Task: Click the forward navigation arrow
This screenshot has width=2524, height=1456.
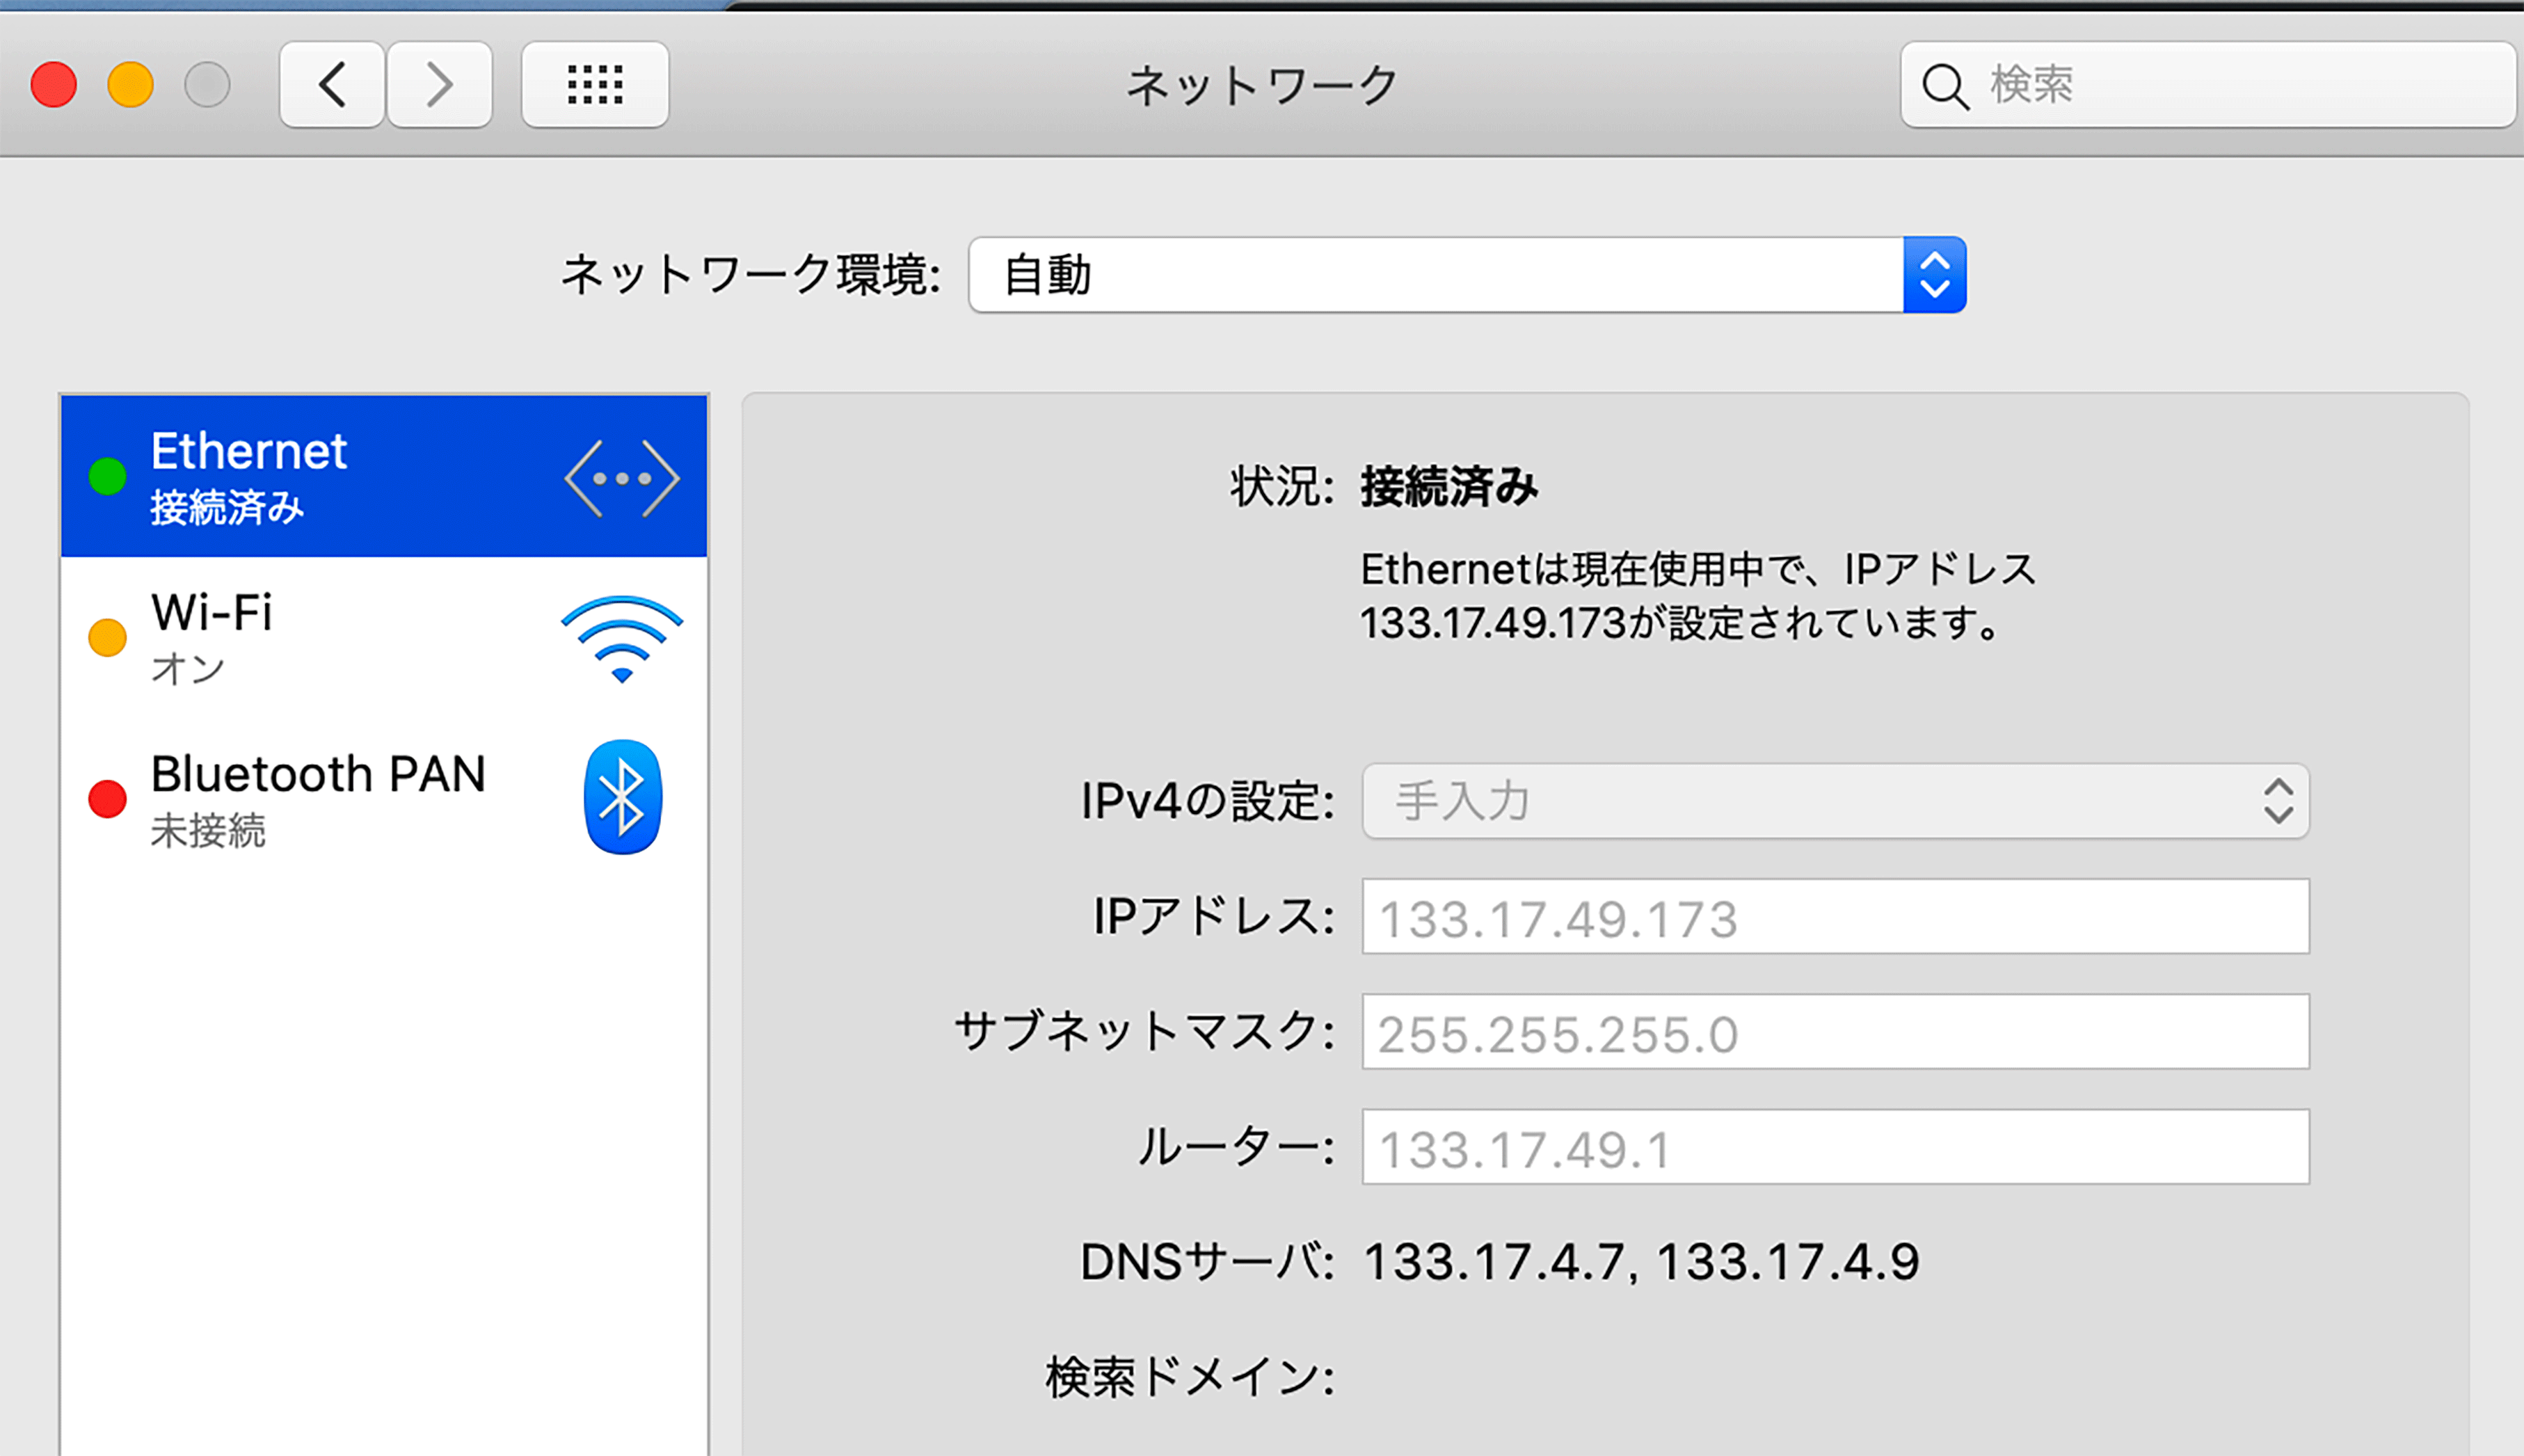Action: (x=440, y=85)
